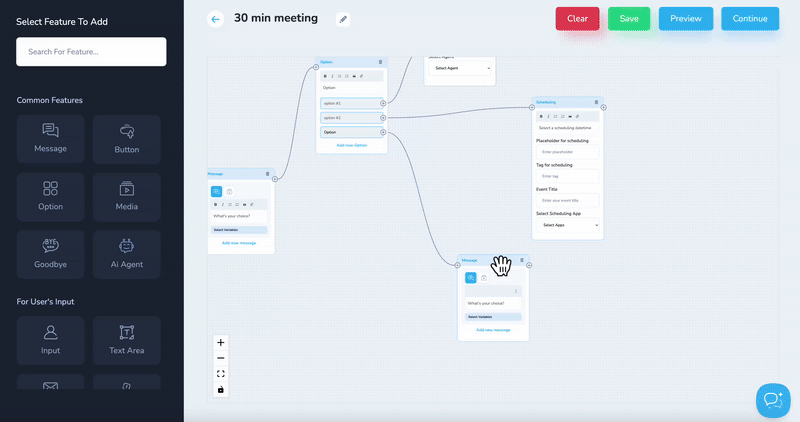Choose the Message feature from Common Features
The width and height of the screenshot is (800, 422).
(x=50, y=139)
